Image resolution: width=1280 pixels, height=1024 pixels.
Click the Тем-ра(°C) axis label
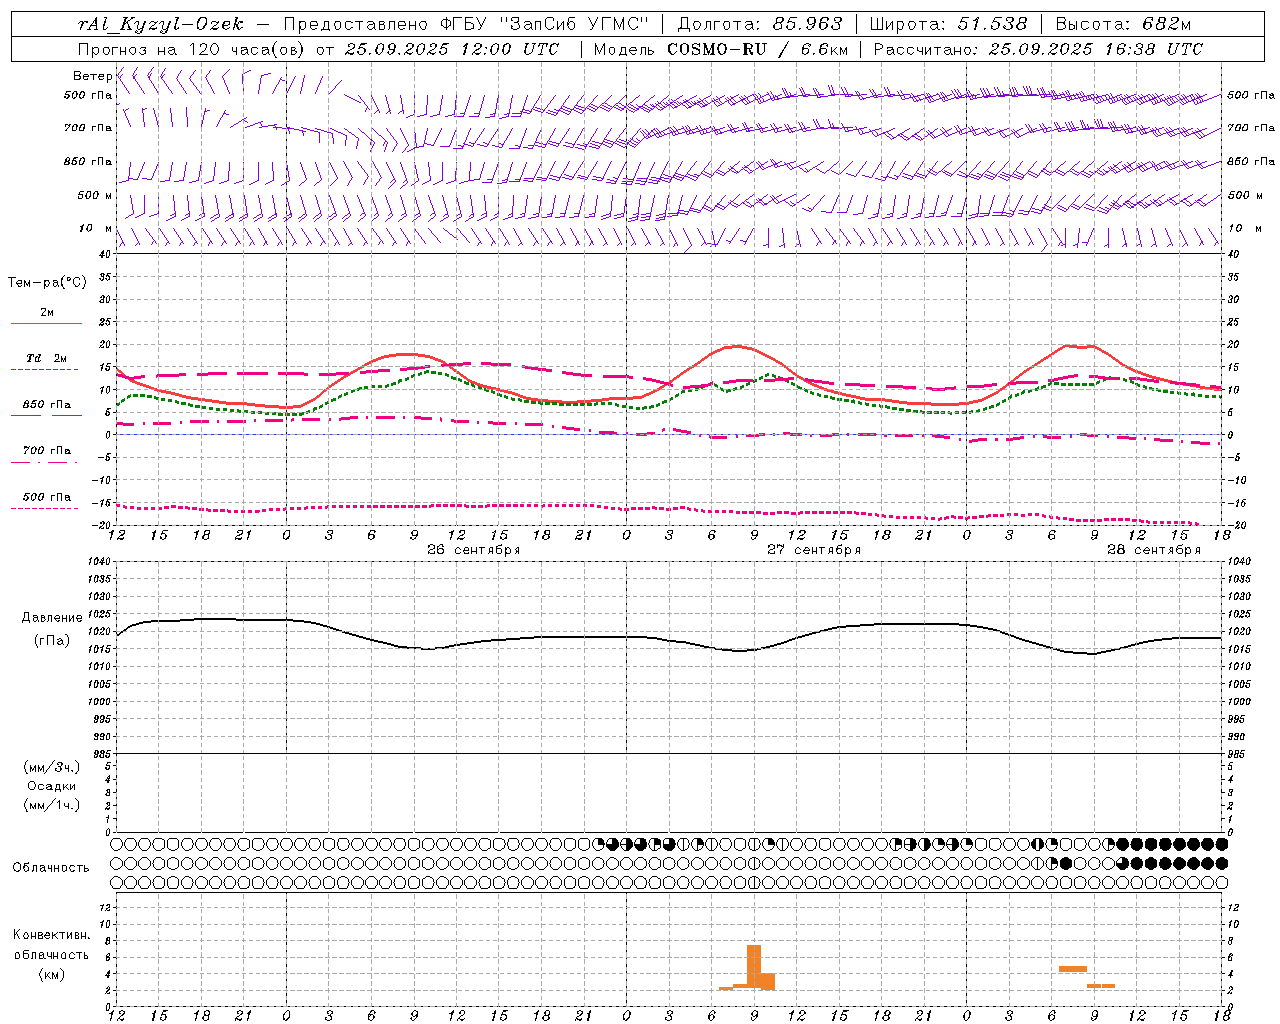pos(47,283)
